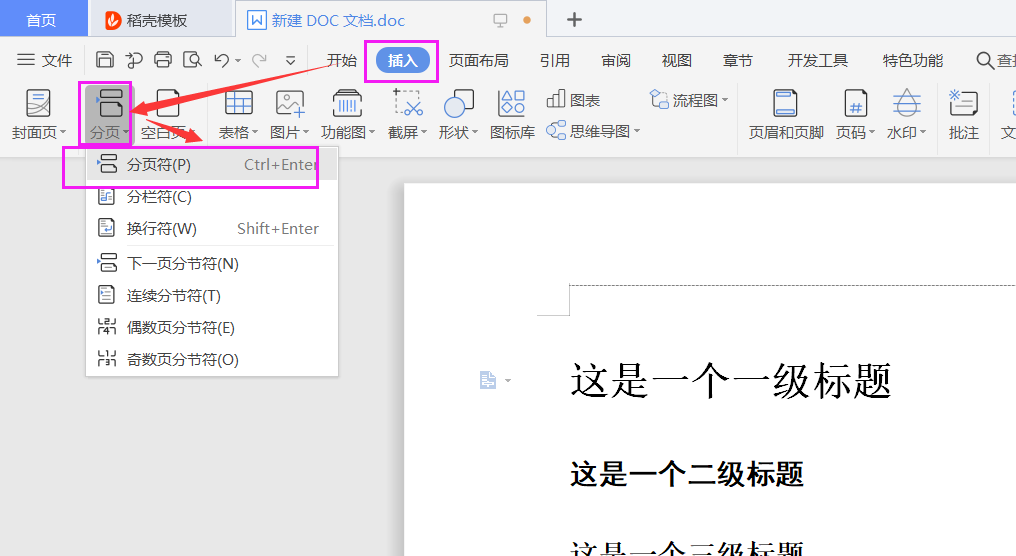Choose 换行符(W) menu entry
This screenshot has width=1016, height=556.
click(212, 228)
